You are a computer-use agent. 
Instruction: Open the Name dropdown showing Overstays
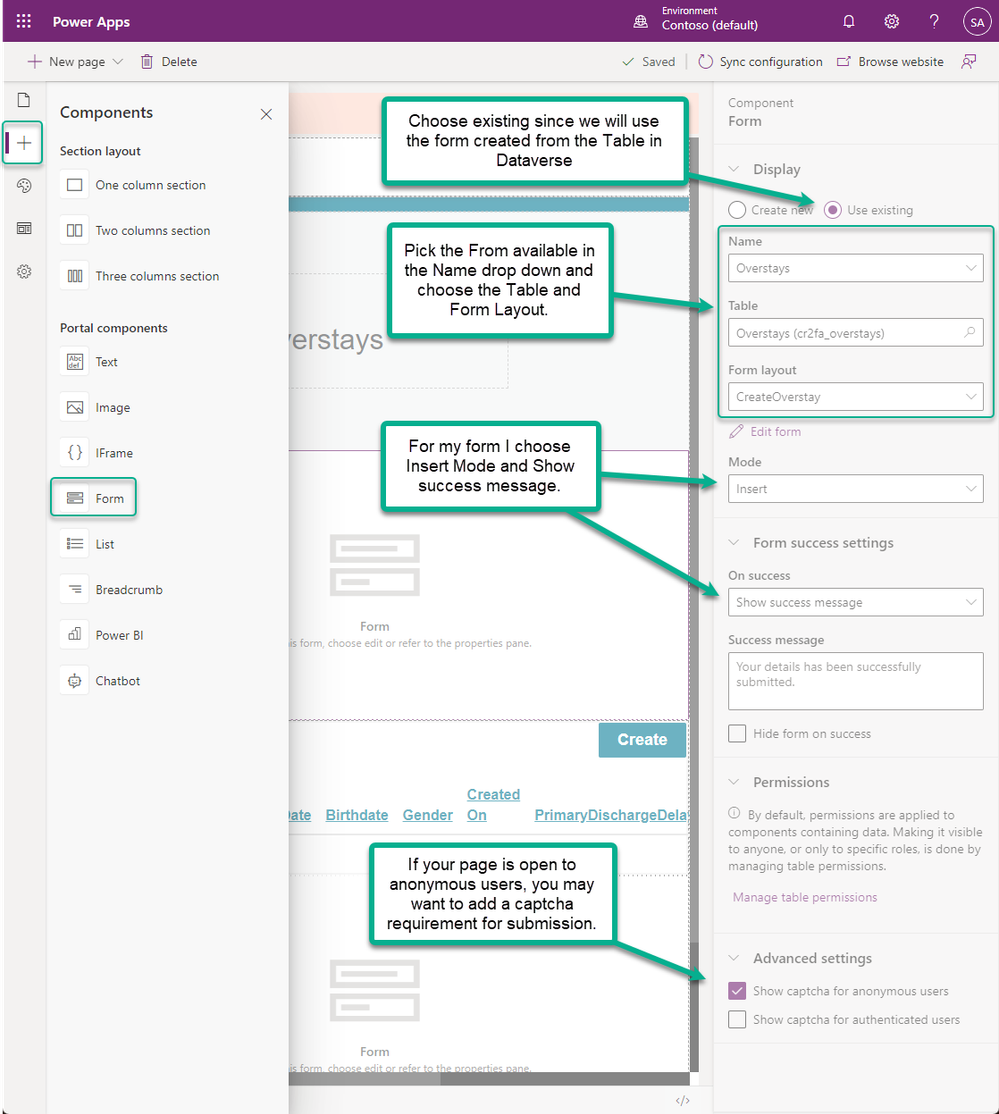[x=855, y=268]
